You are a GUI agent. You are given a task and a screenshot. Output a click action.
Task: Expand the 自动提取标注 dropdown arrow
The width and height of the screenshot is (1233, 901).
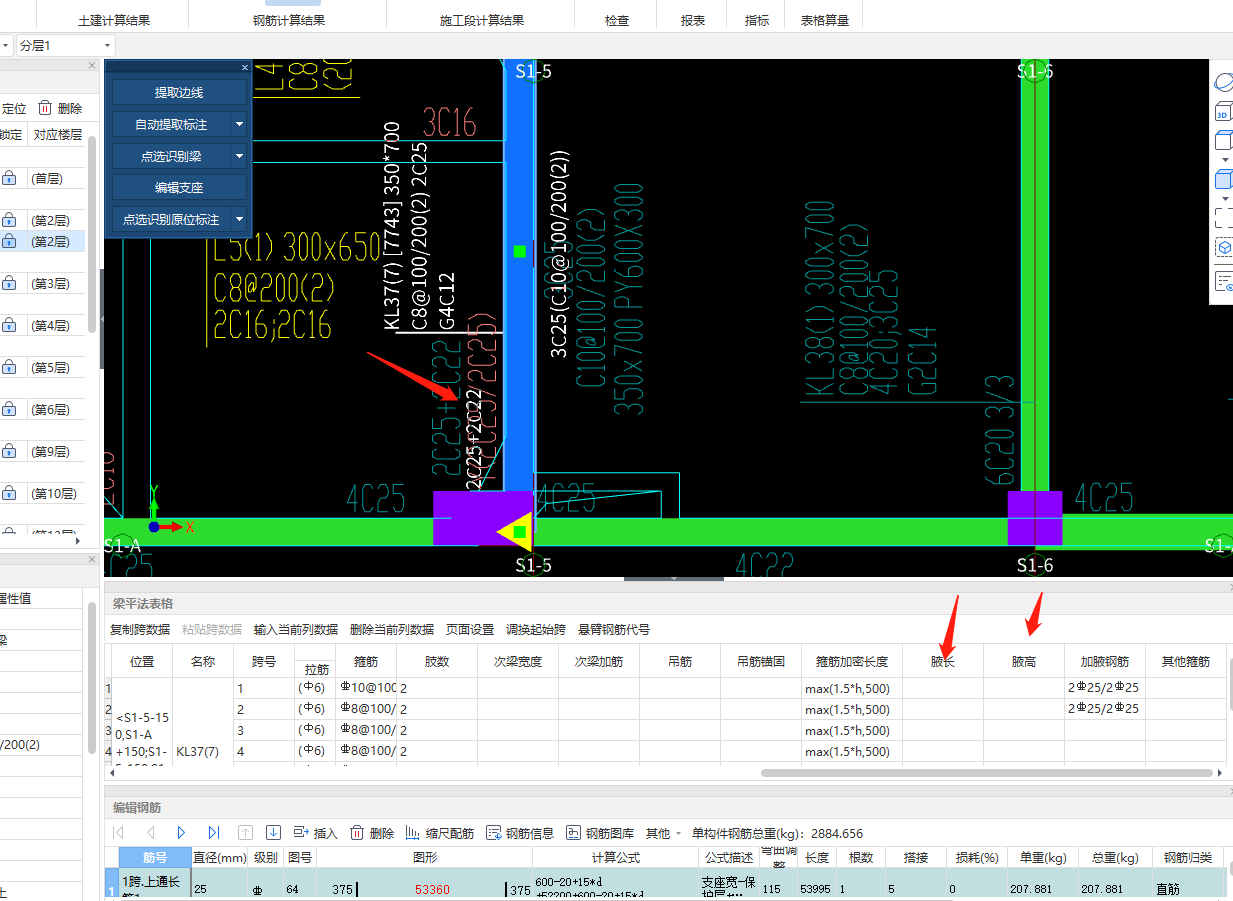[x=239, y=125]
